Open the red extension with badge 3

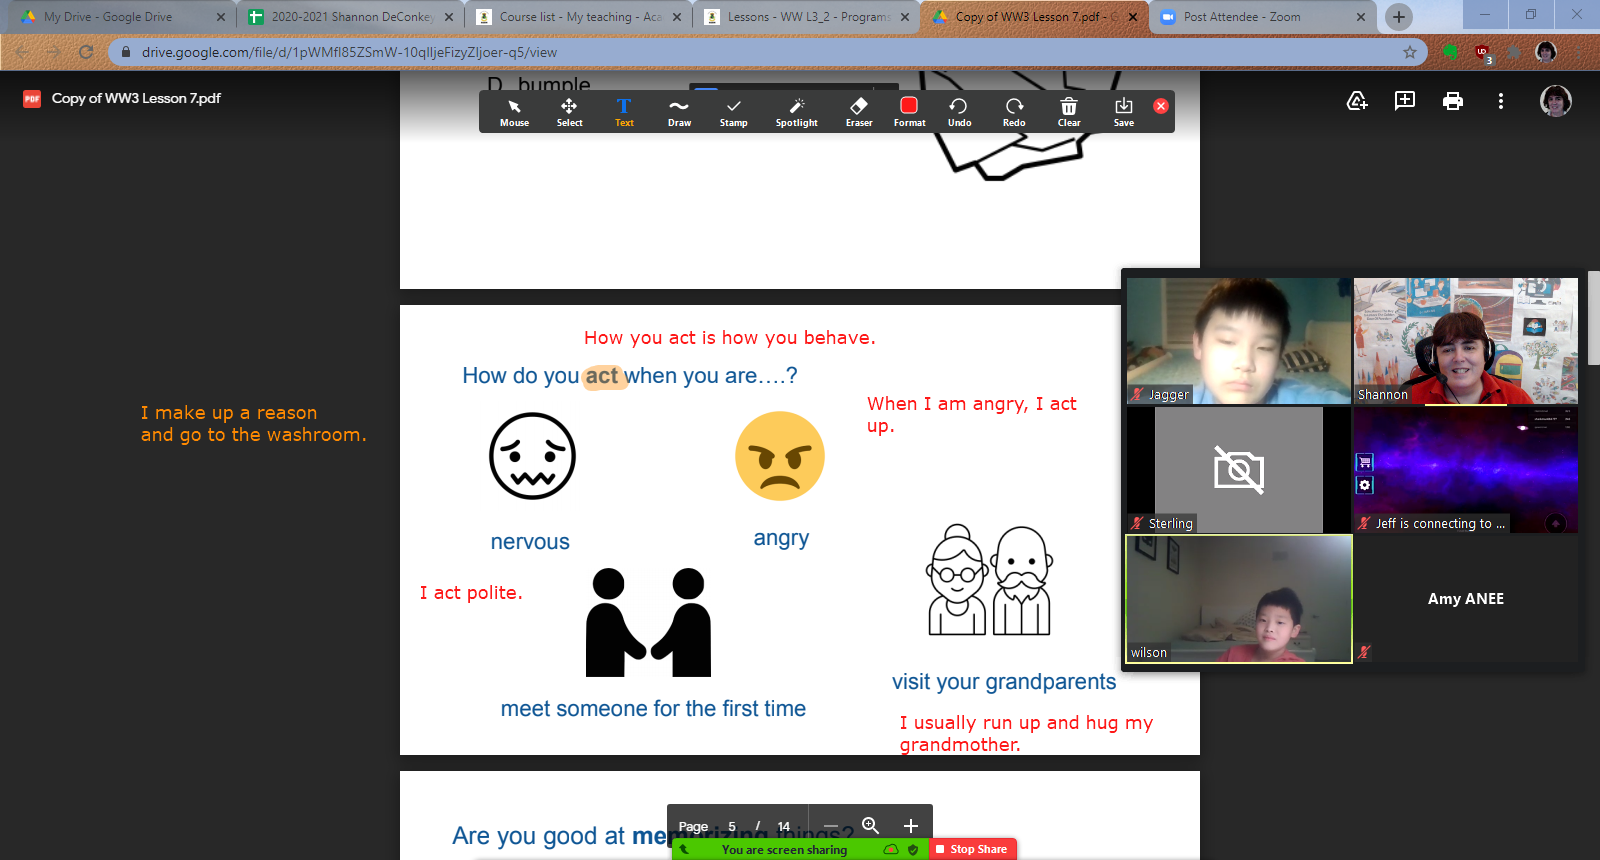pyautogui.click(x=1483, y=53)
